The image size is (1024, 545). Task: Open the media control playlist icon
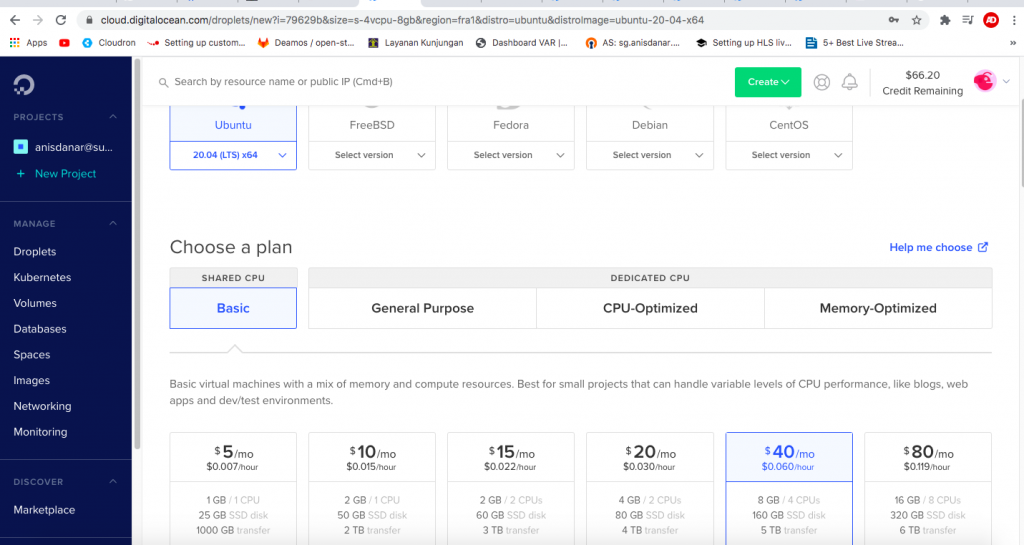968,20
